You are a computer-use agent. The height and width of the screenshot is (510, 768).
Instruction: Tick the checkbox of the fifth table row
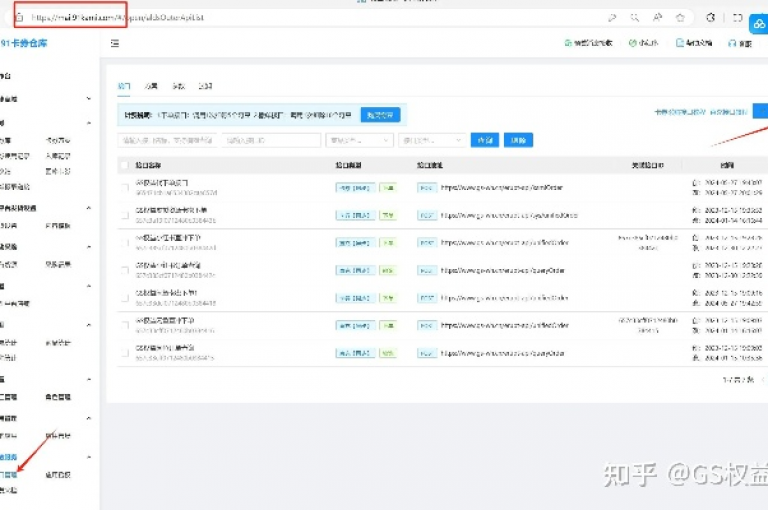click(x=125, y=298)
